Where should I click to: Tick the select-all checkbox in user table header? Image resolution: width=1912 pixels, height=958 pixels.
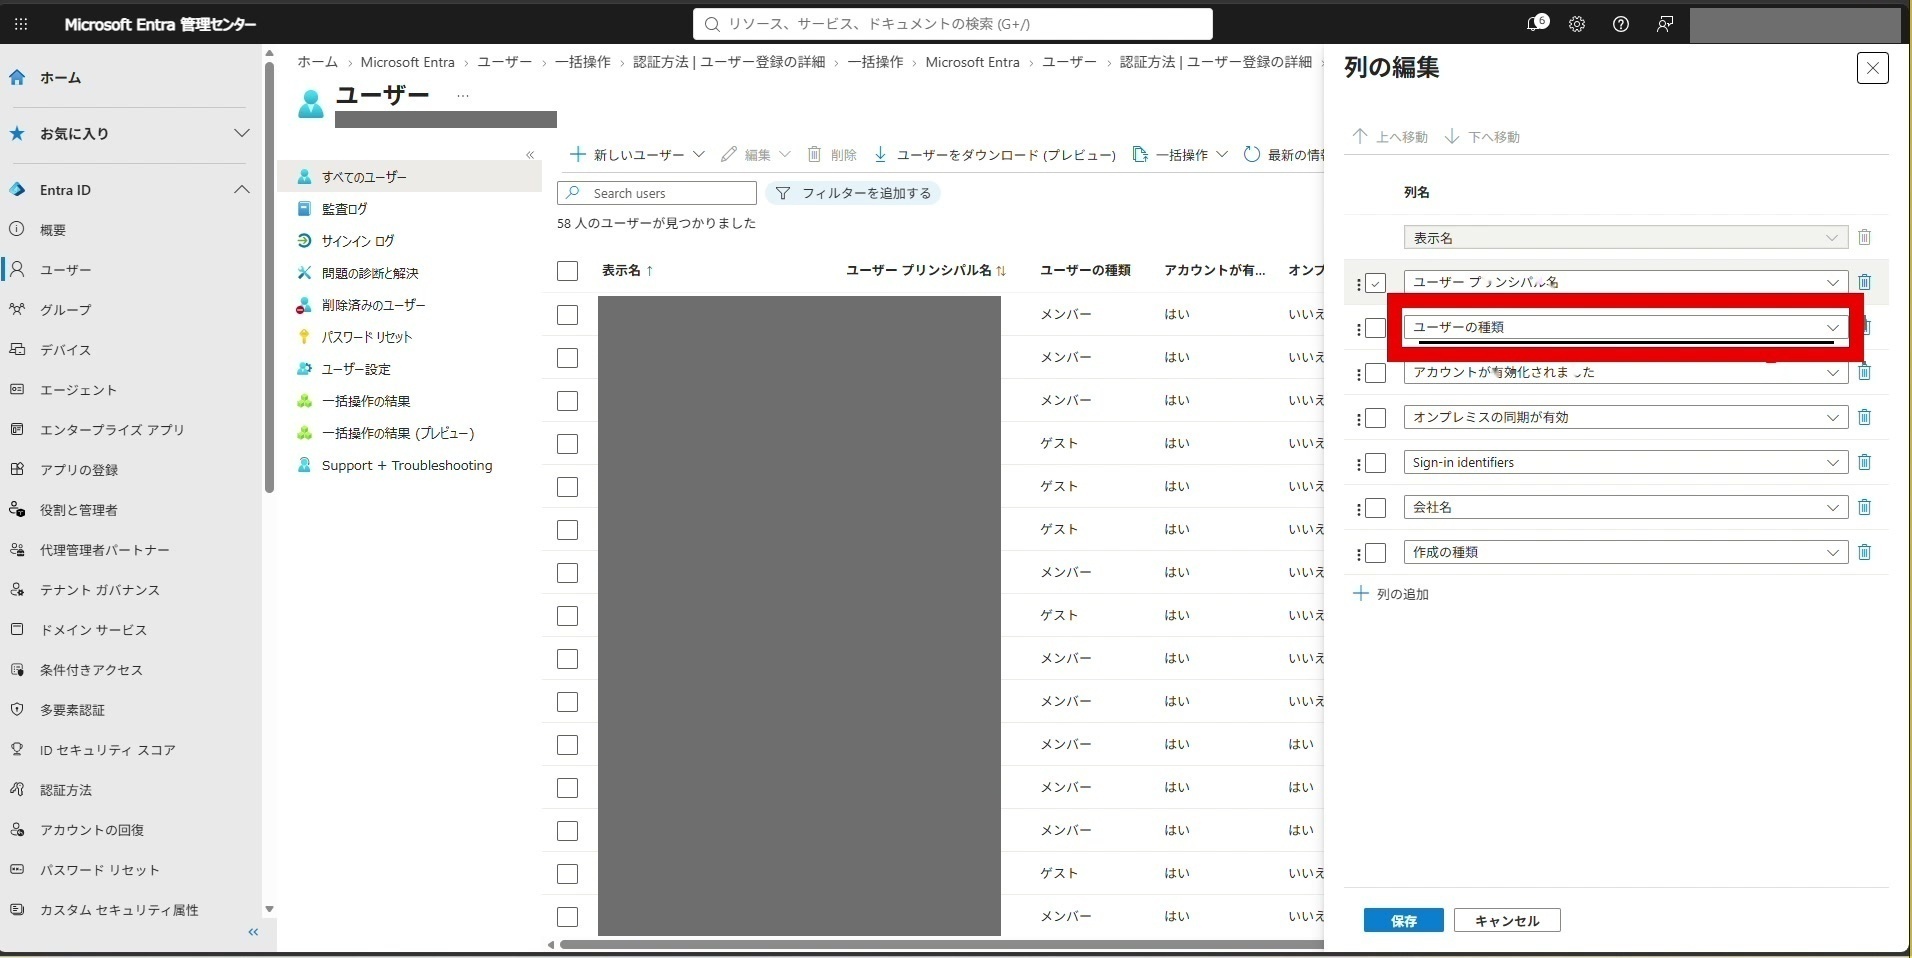point(567,271)
